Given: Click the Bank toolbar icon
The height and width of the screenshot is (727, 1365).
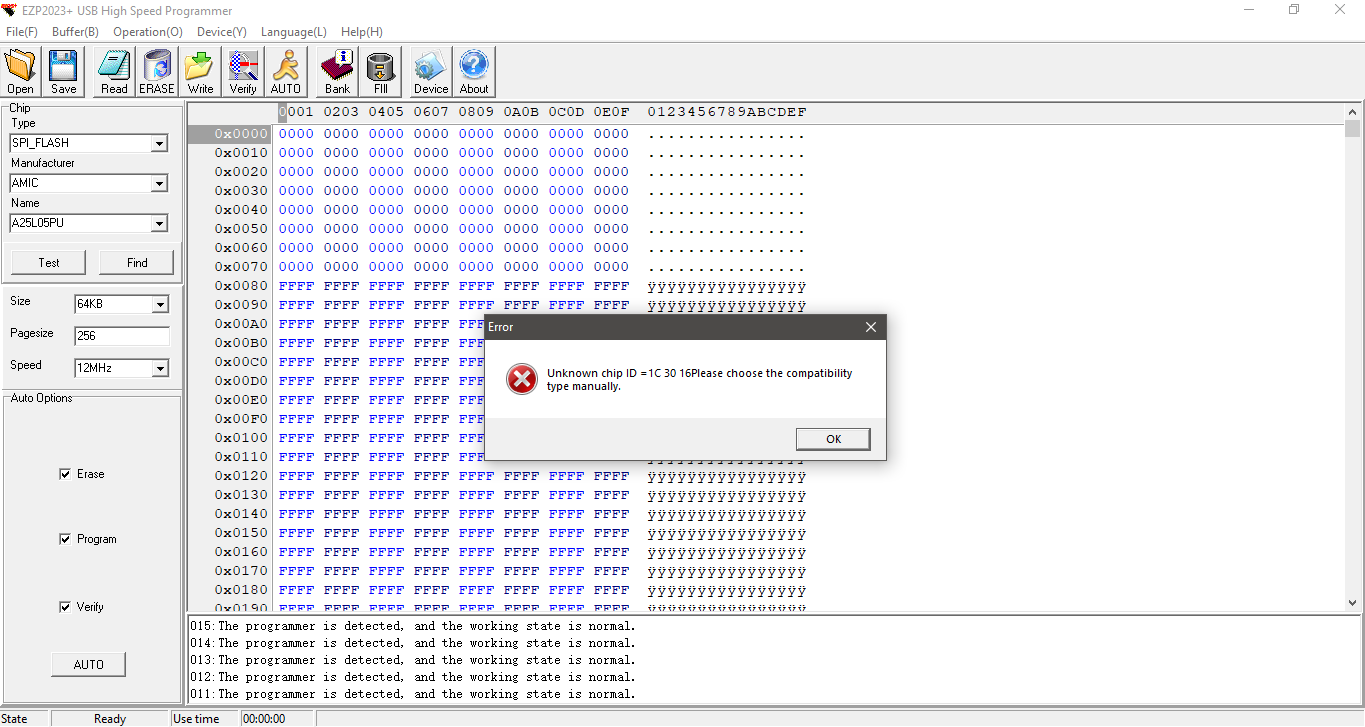Looking at the screenshot, I should [337, 72].
